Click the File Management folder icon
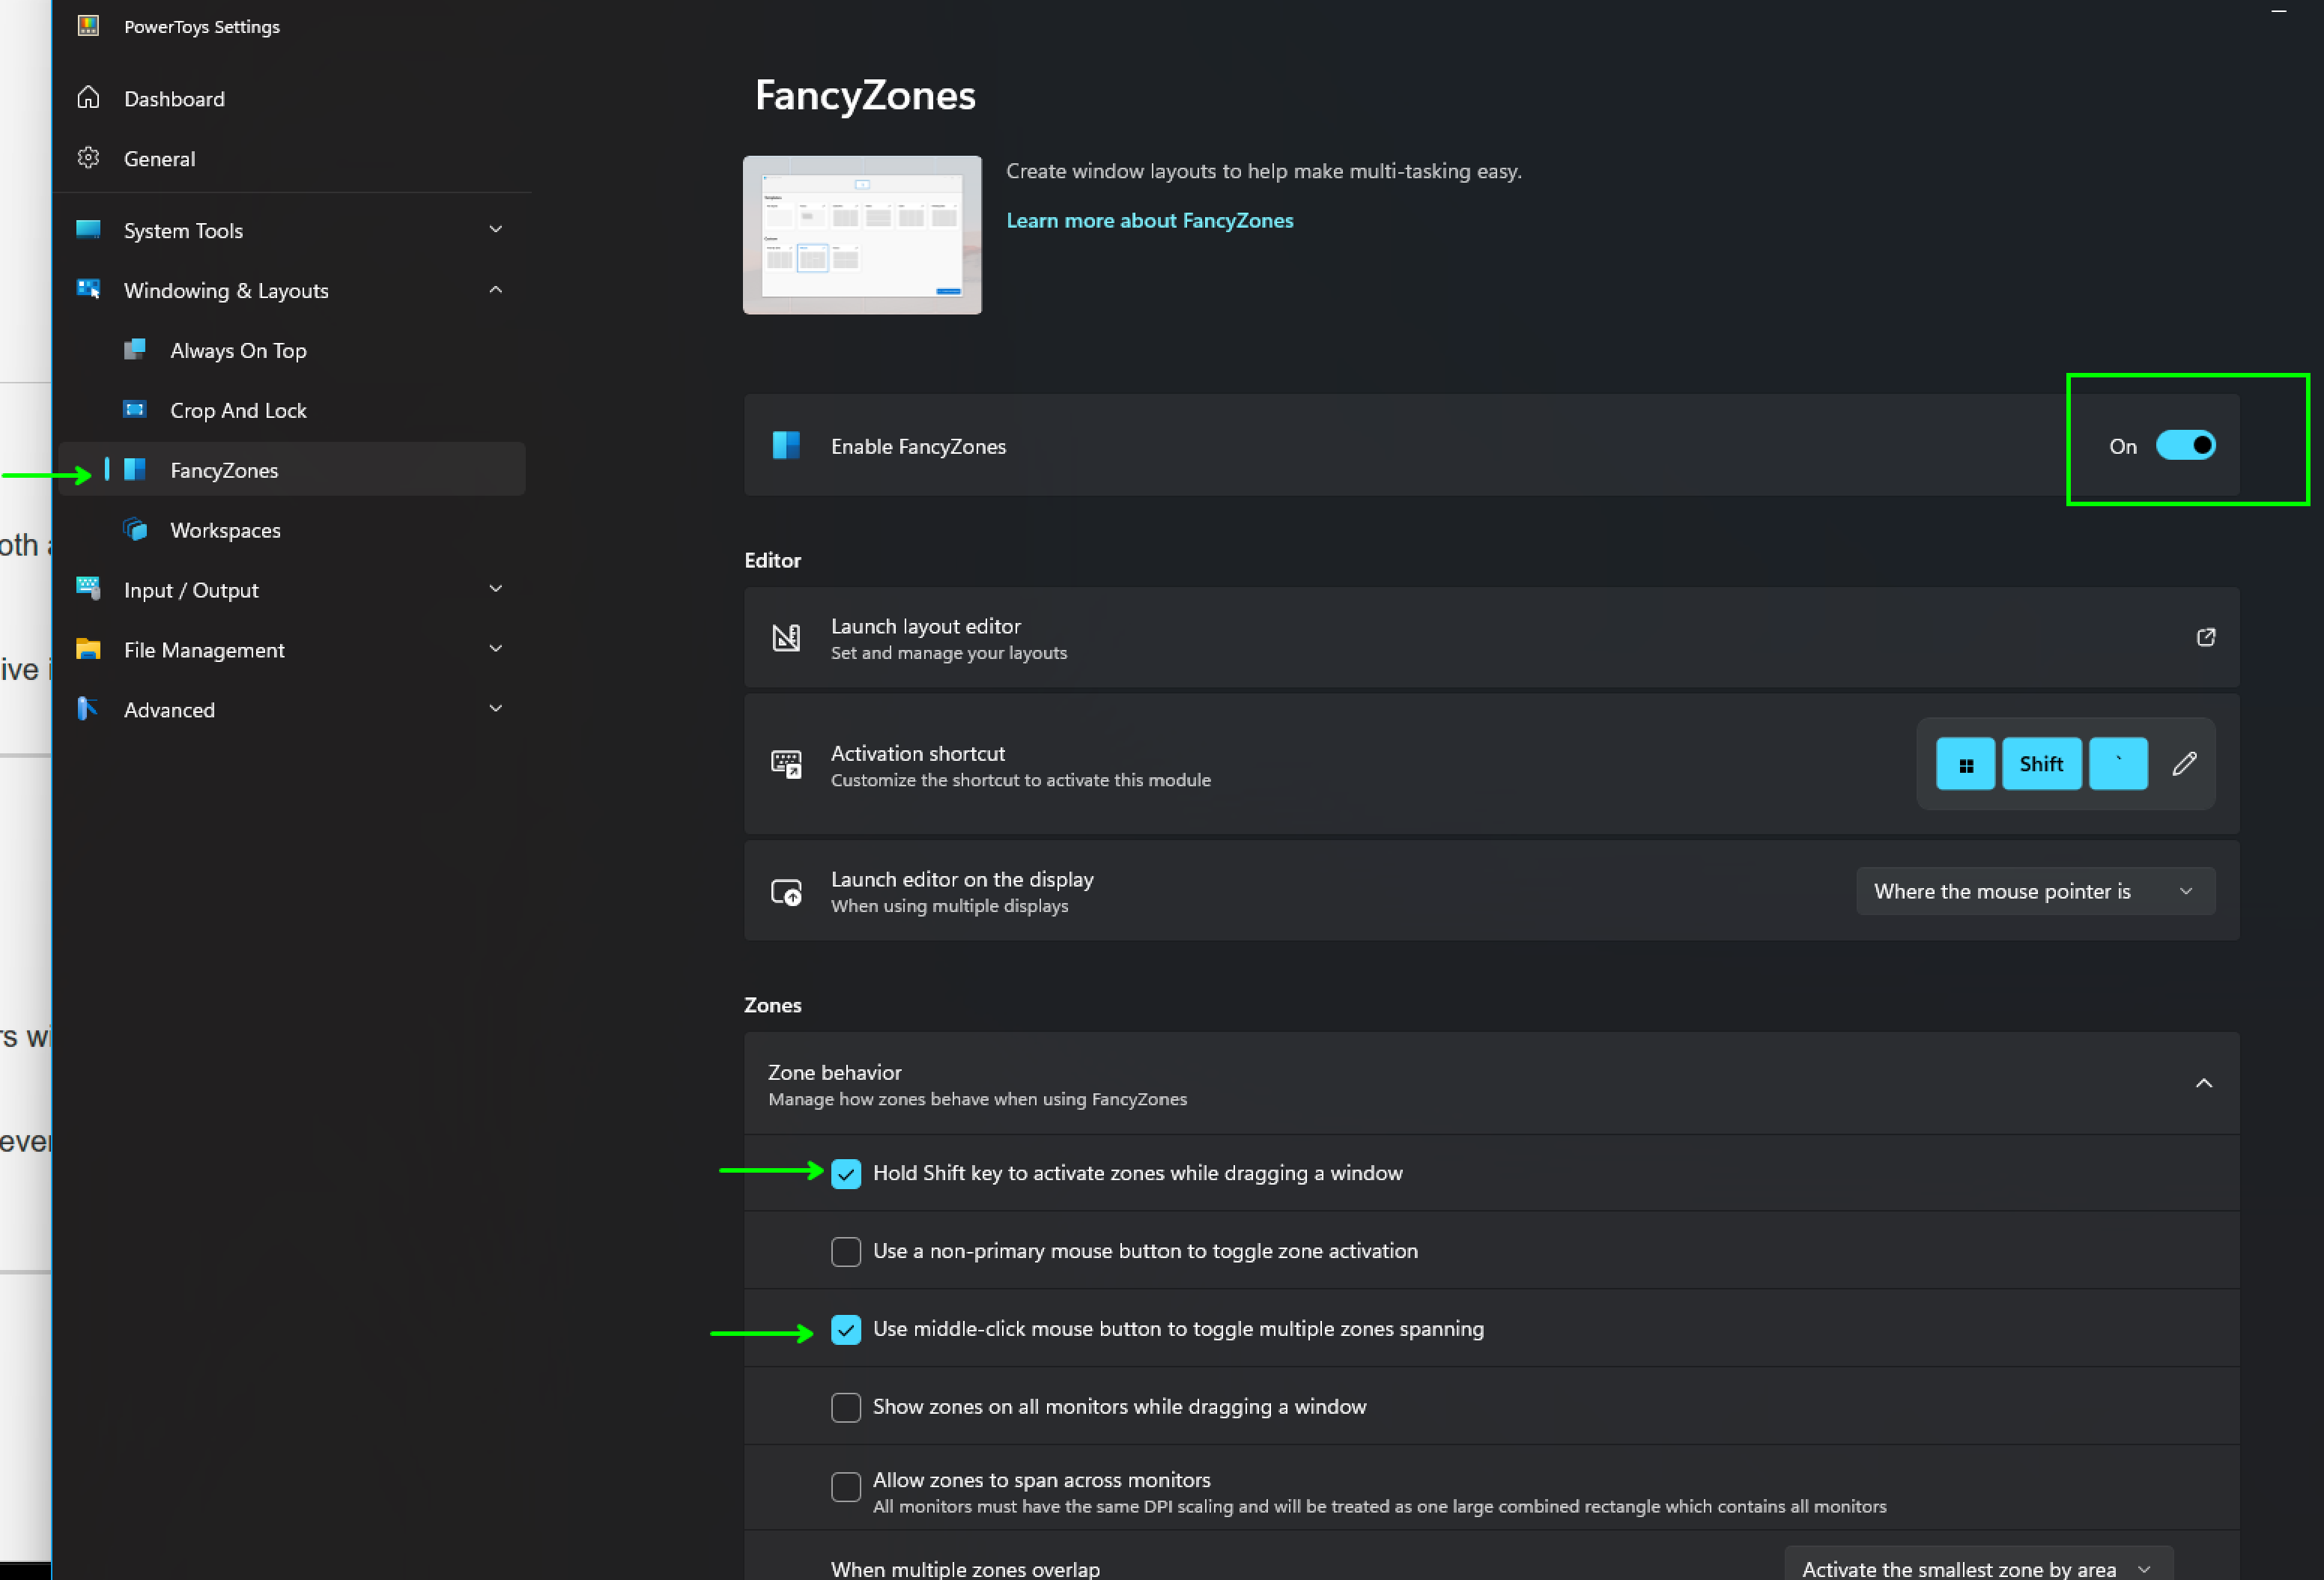Image resolution: width=2324 pixels, height=1580 pixels. point(88,649)
